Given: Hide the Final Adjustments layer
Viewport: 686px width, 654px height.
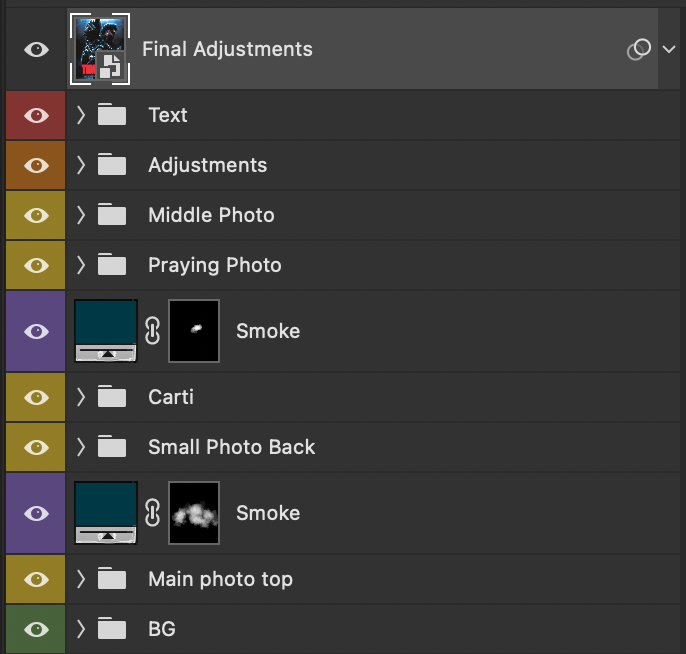Looking at the screenshot, I should pyautogui.click(x=36, y=49).
